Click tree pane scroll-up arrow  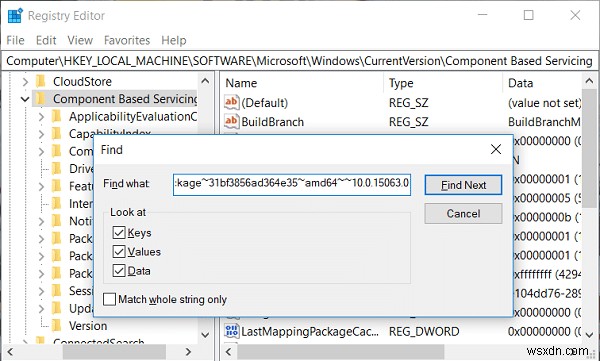(205, 81)
